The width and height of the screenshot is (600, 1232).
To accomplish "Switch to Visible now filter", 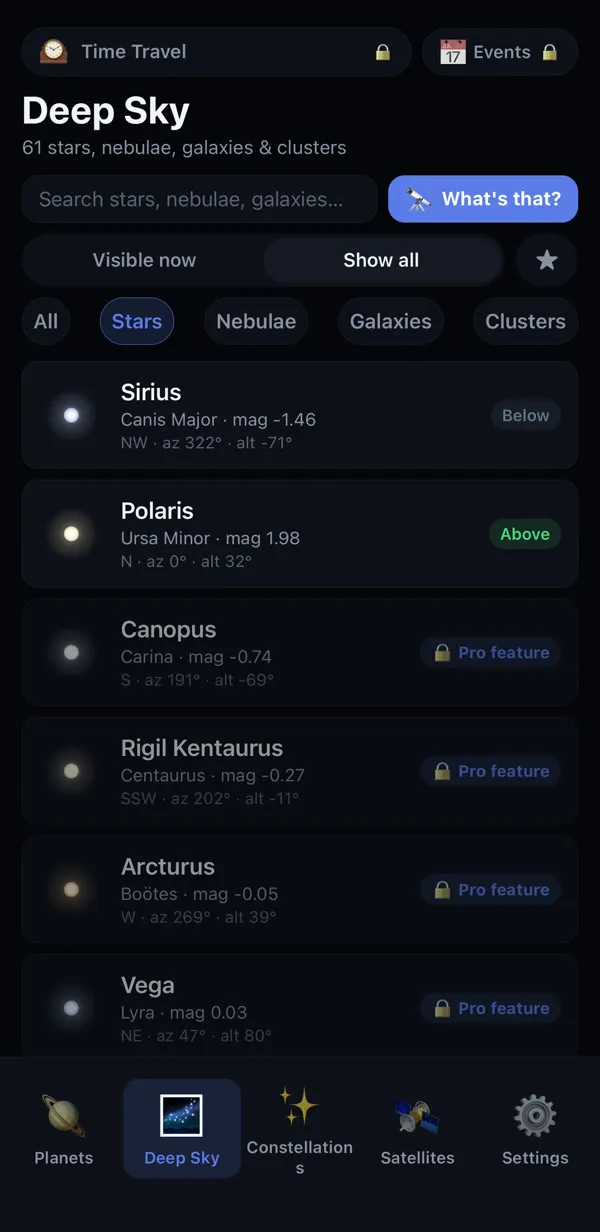I will 144,260.
